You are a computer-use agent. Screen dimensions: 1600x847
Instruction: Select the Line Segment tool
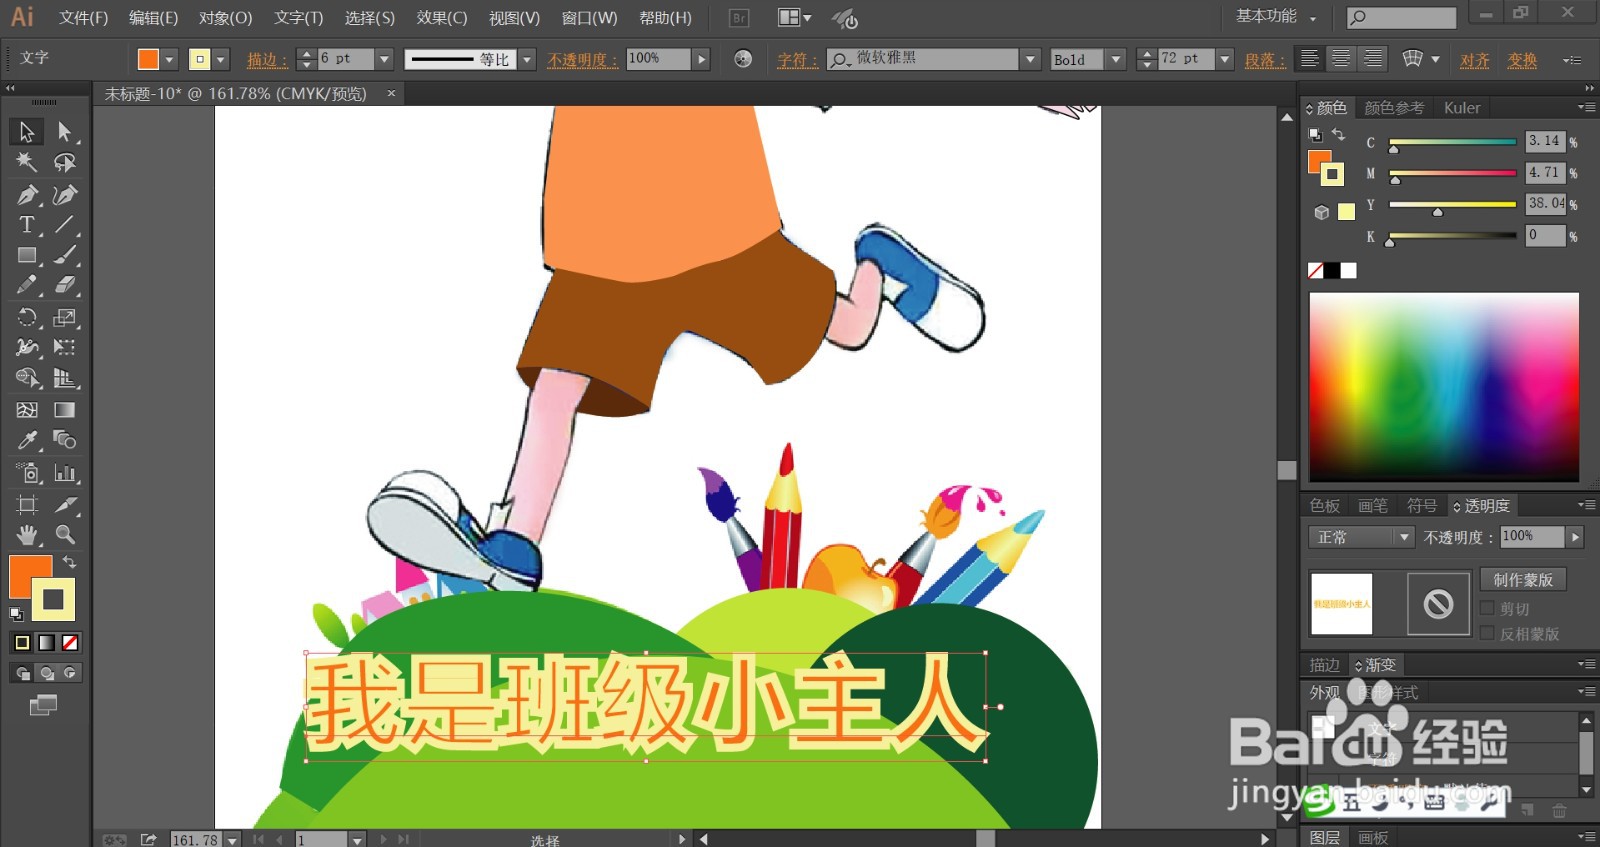64,225
